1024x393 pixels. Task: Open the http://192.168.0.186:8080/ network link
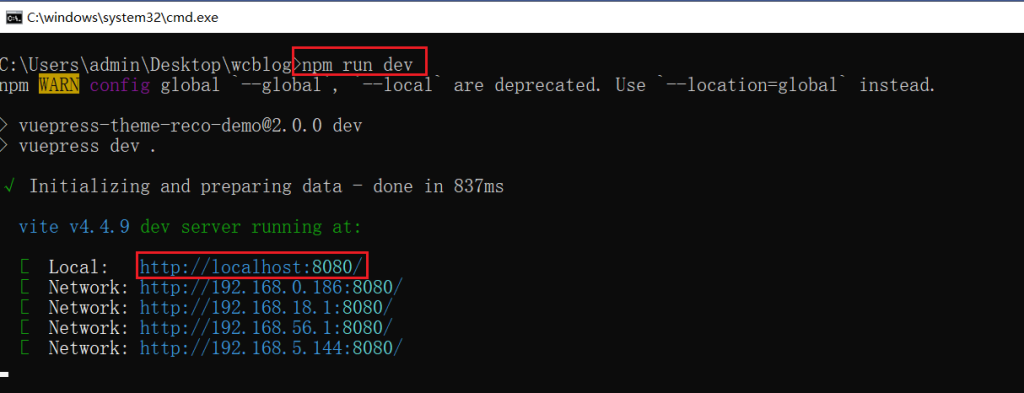pos(271,287)
